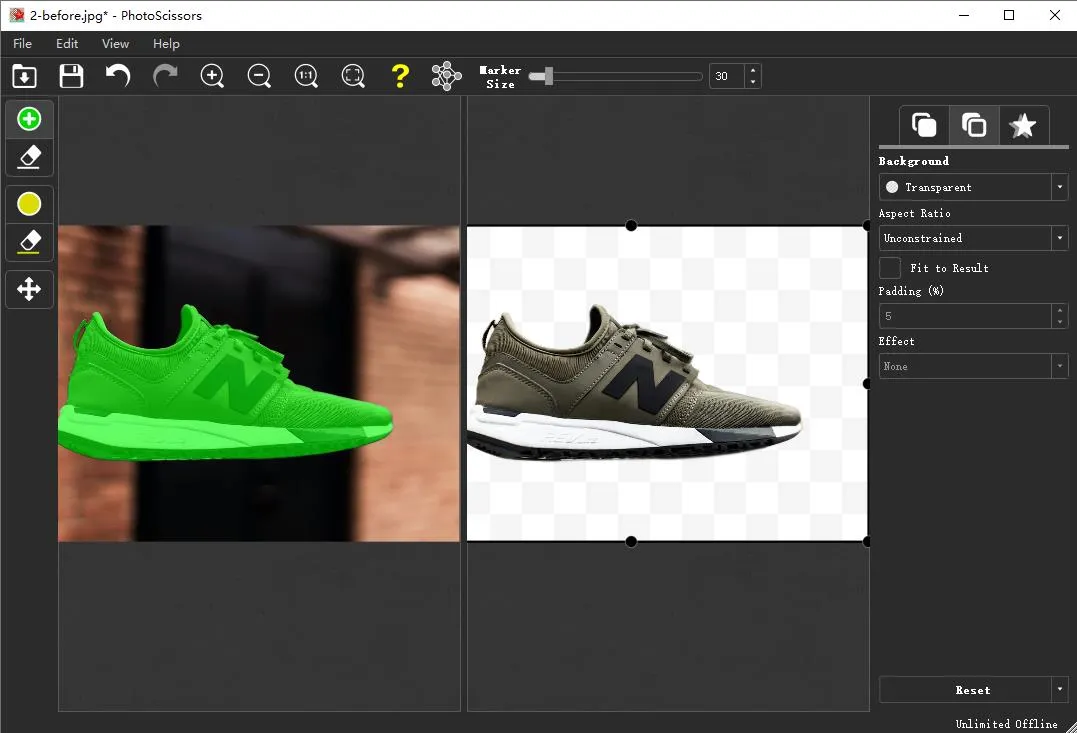Open the File menu
This screenshot has width=1077, height=733.
pos(22,44)
